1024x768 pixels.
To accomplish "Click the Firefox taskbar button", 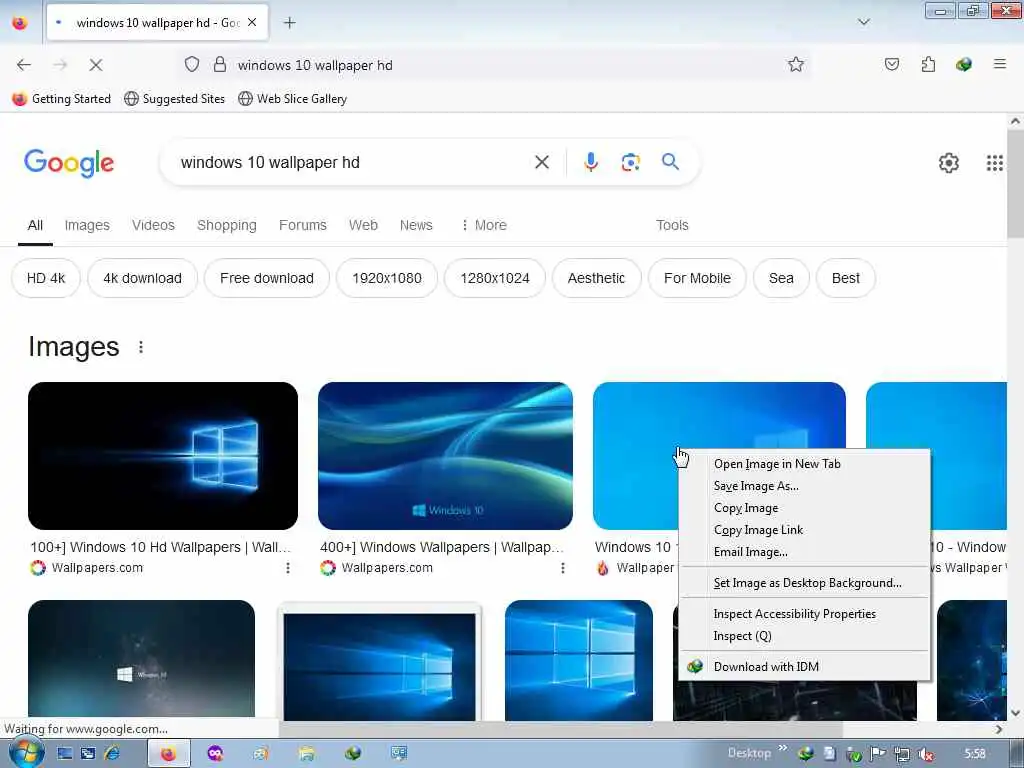I will click(x=168, y=754).
